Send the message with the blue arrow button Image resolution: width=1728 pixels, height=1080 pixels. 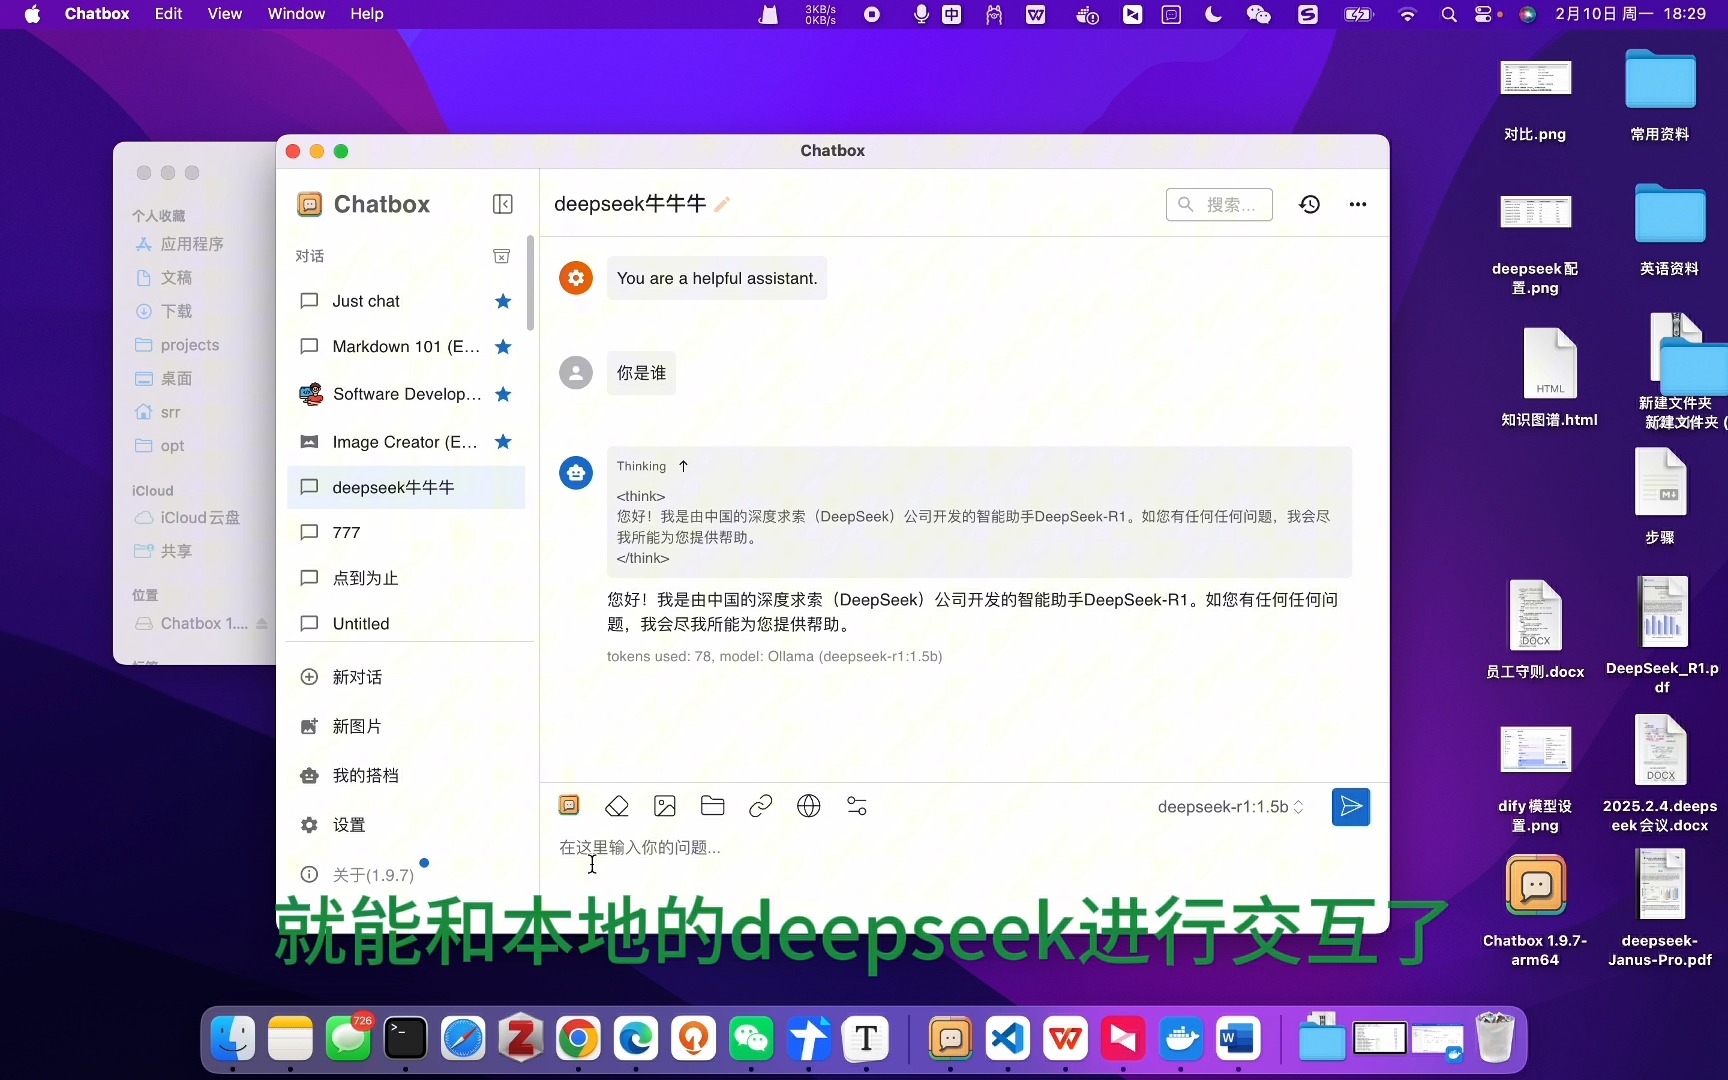[x=1351, y=807]
